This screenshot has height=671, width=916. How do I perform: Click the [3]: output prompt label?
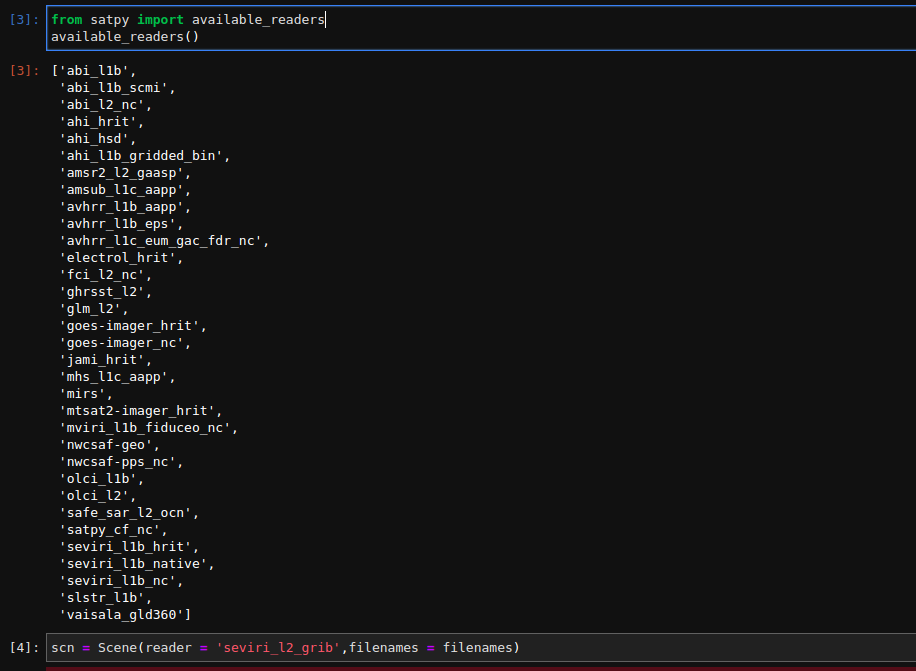point(21,70)
